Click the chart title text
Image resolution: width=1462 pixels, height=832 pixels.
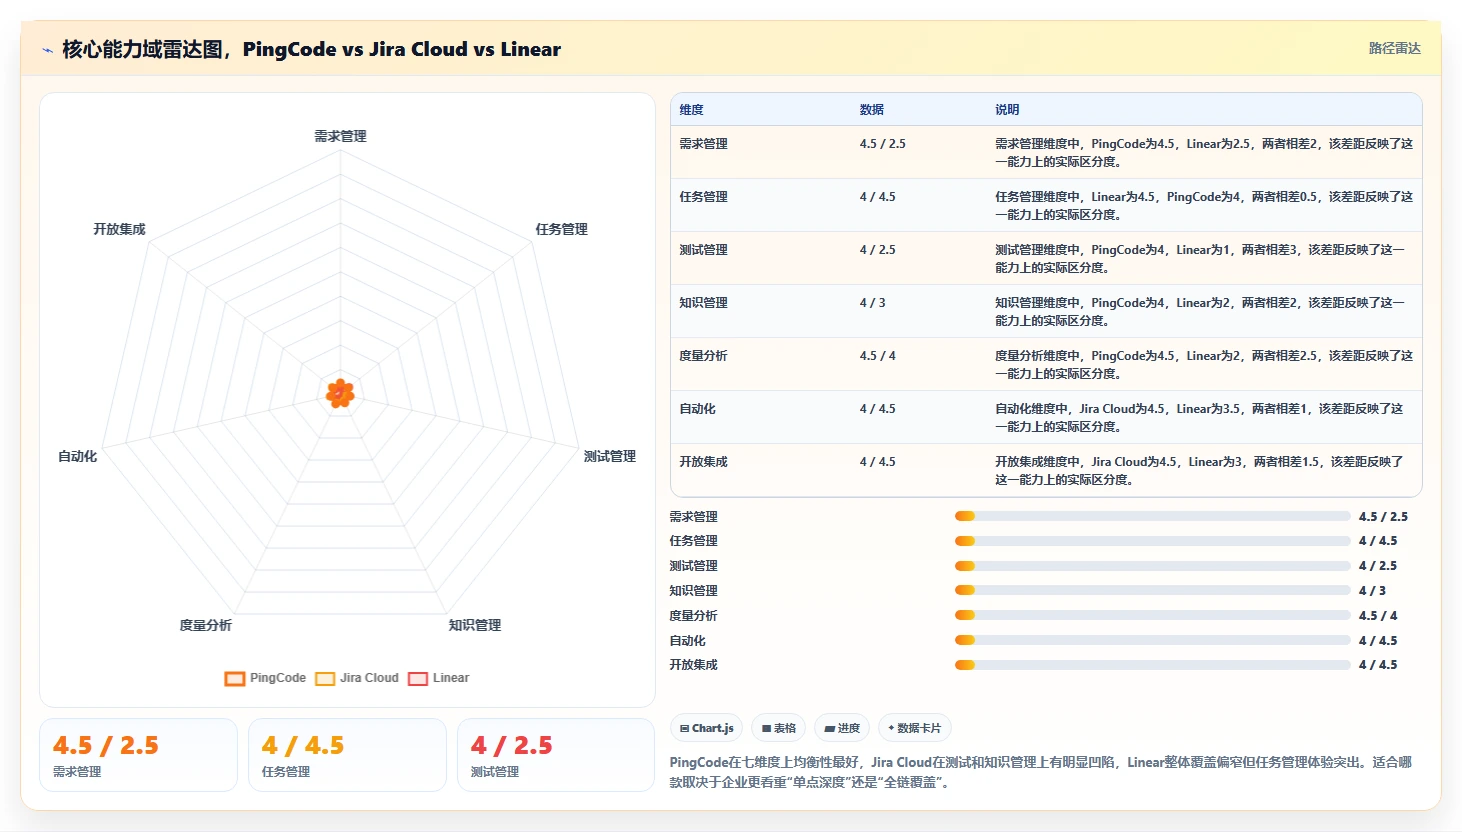[x=311, y=49]
